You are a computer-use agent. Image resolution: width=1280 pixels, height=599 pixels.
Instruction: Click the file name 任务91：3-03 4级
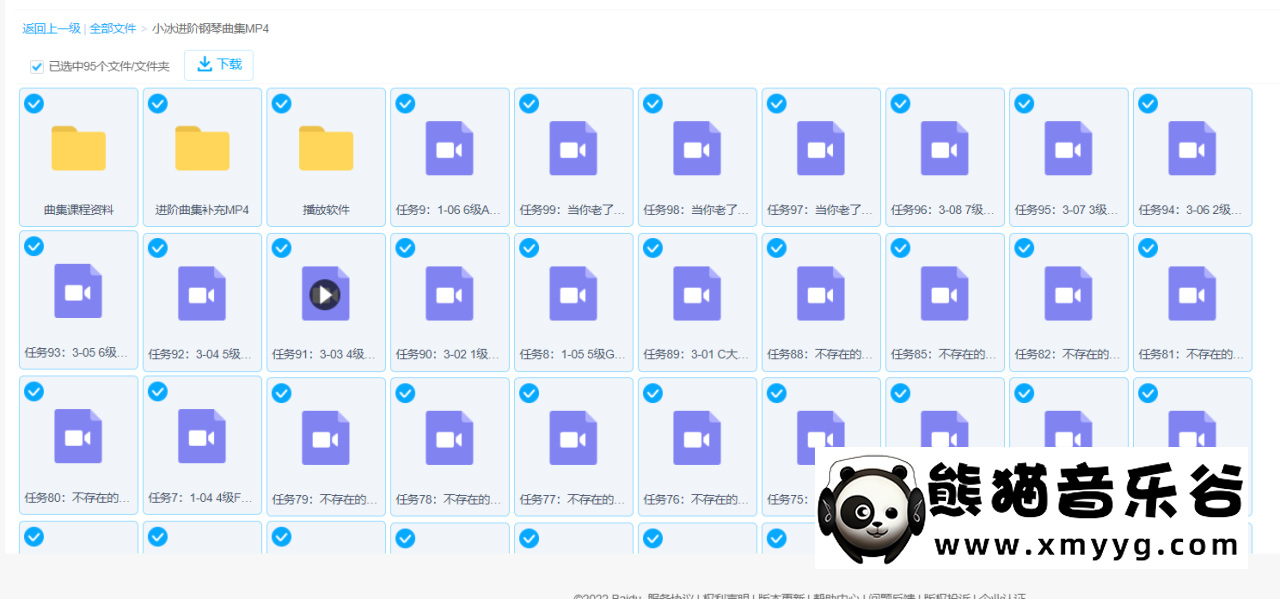click(326, 354)
